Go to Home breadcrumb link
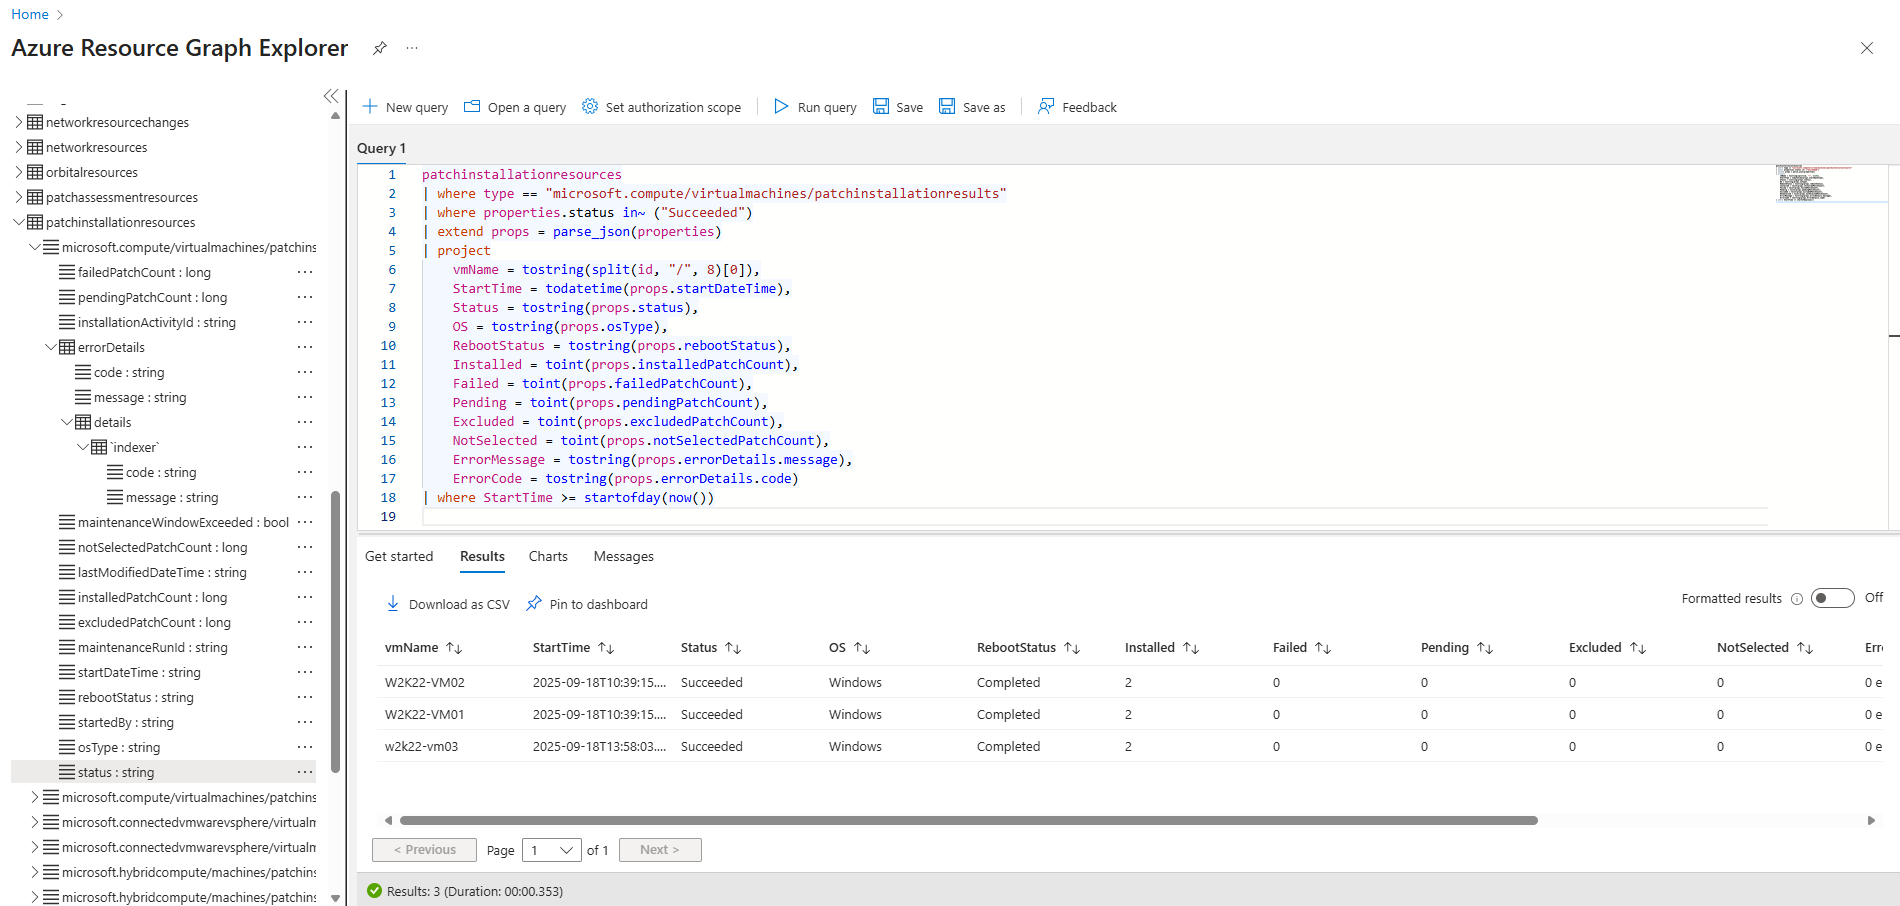Image resolution: width=1900 pixels, height=906 pixels. 30,14
